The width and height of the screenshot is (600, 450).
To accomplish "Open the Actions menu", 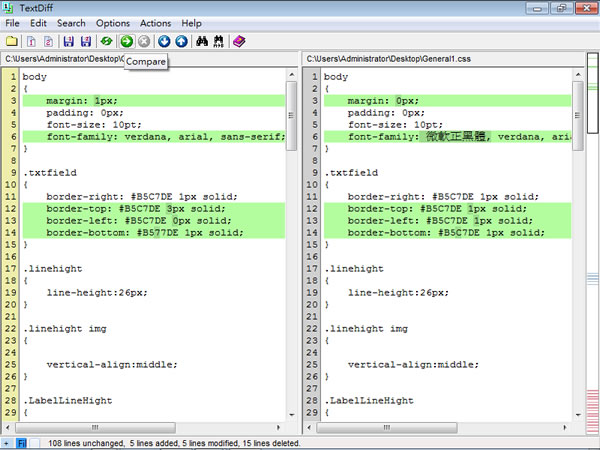I will tap(155, 22).
